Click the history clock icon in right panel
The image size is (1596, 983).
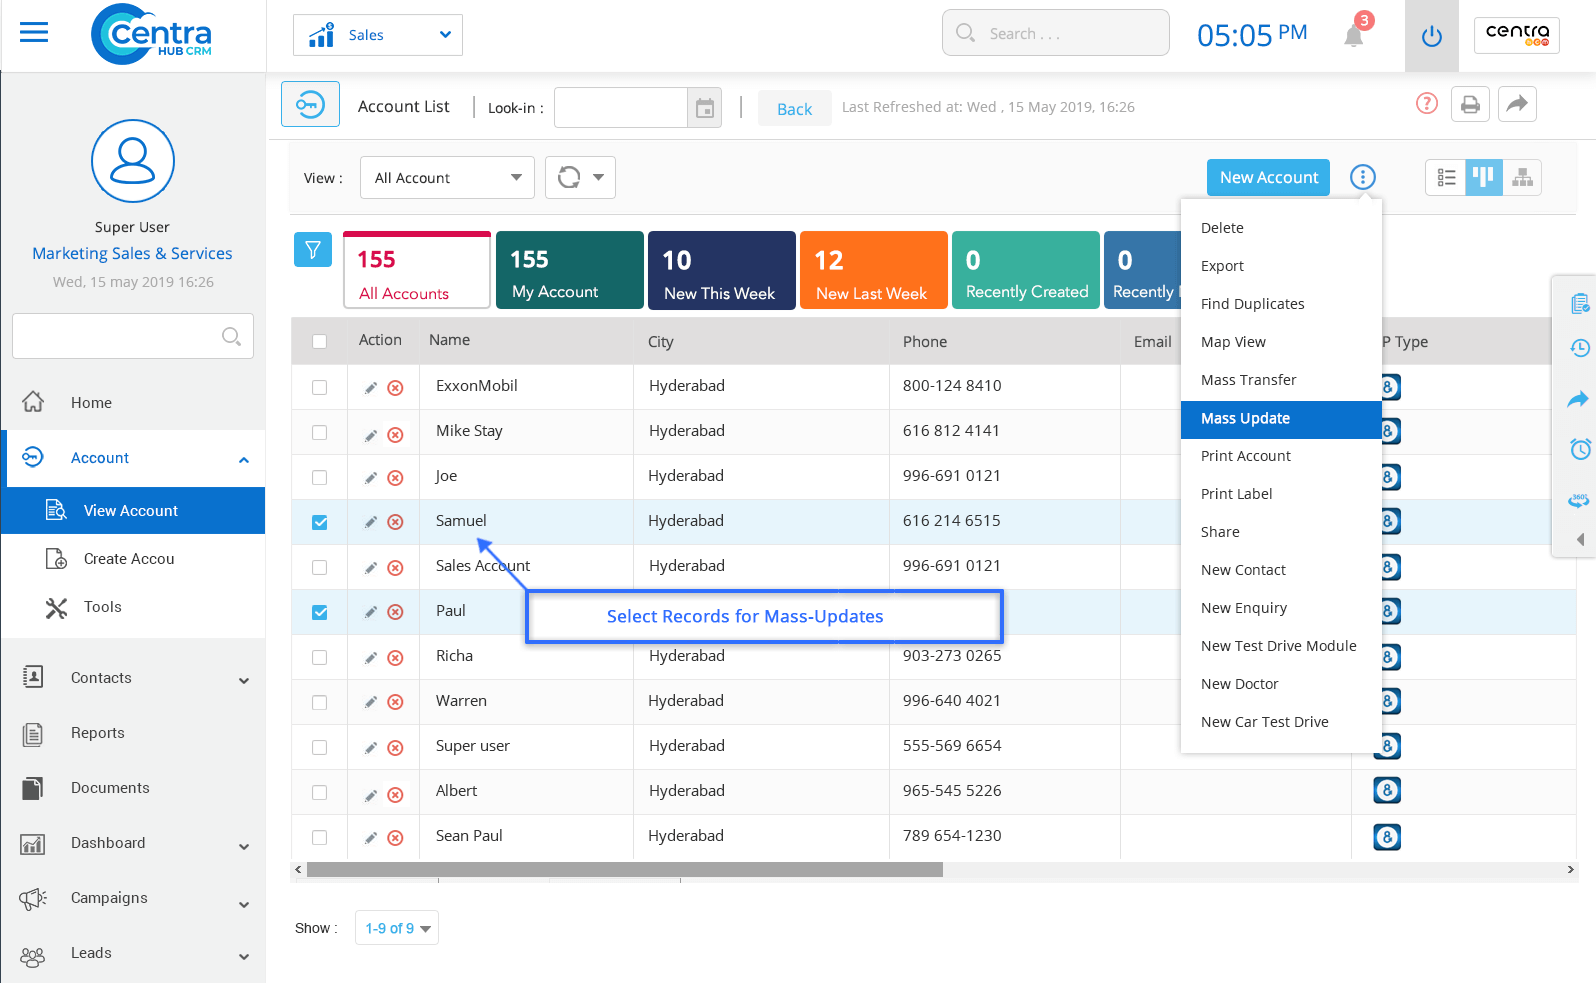point(1580,348)
